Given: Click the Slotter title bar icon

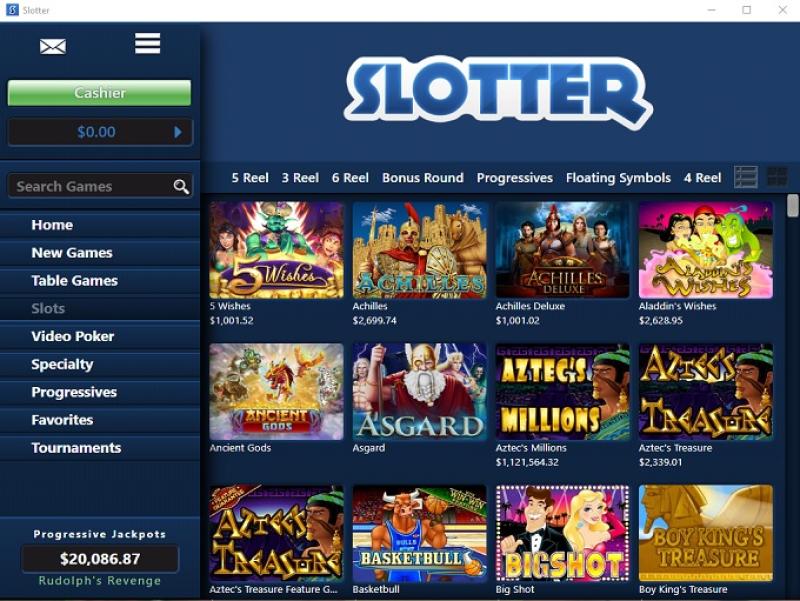Looking at the screenshot, I should (12, 10).
